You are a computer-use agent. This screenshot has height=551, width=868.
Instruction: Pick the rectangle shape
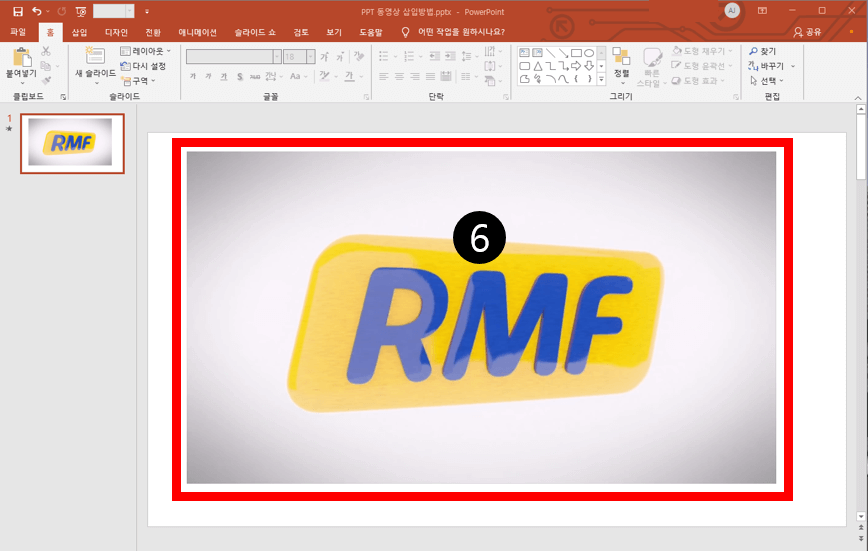click(x=576, y=53)
